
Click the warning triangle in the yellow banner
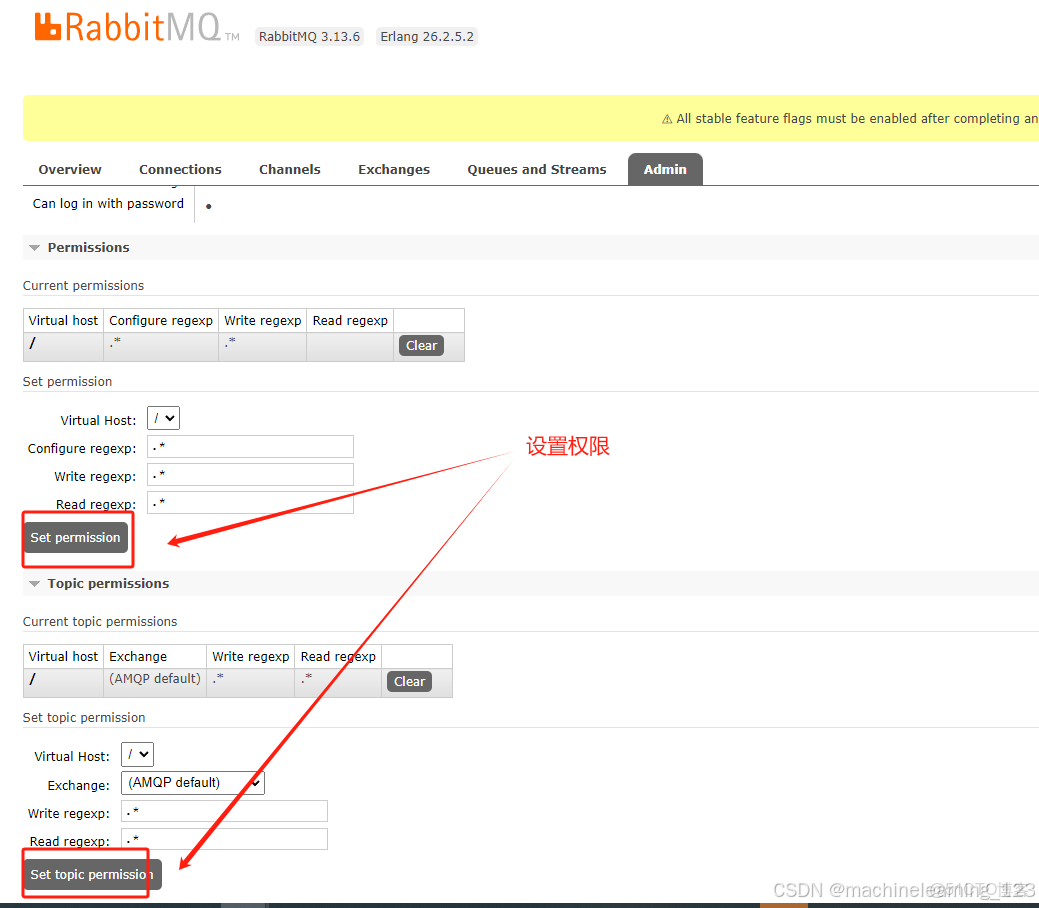[x=667, y=118]
